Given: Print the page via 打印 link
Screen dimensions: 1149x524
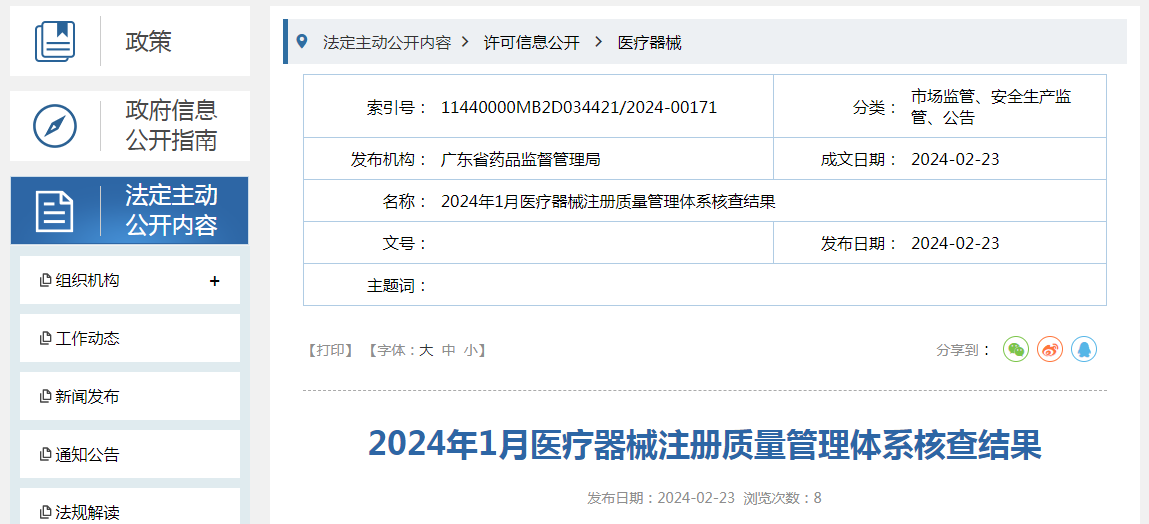Looking at the screenshot, I should [331, 350].
